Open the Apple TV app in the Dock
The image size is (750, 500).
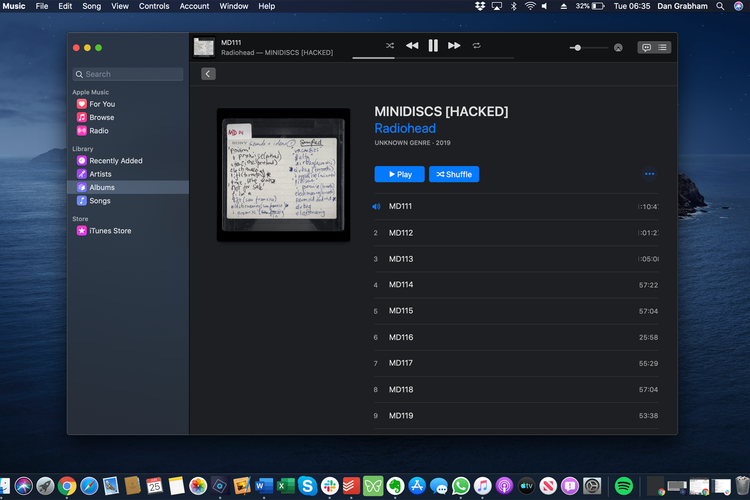tap(526, 486)
